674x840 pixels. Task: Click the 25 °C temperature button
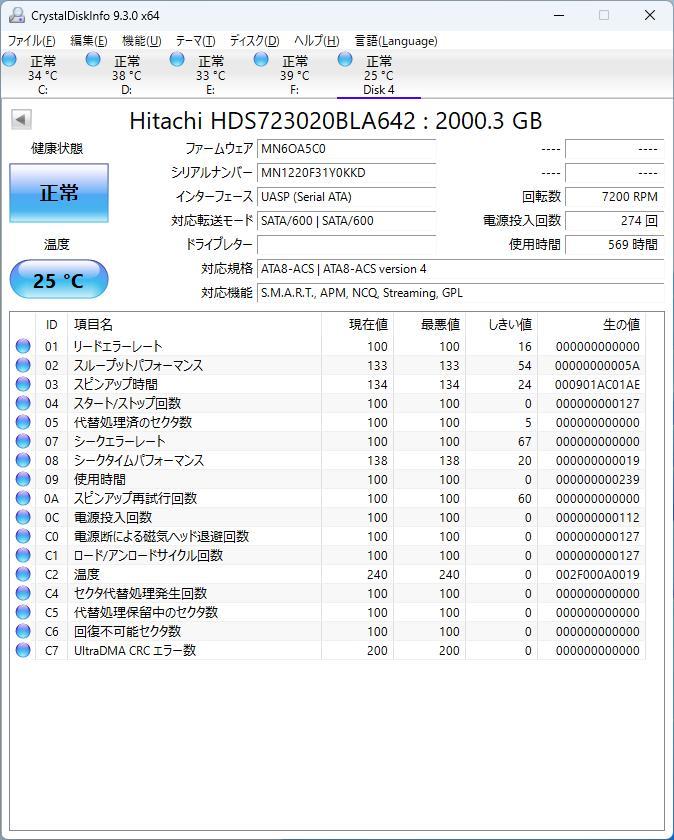point(59,279)
